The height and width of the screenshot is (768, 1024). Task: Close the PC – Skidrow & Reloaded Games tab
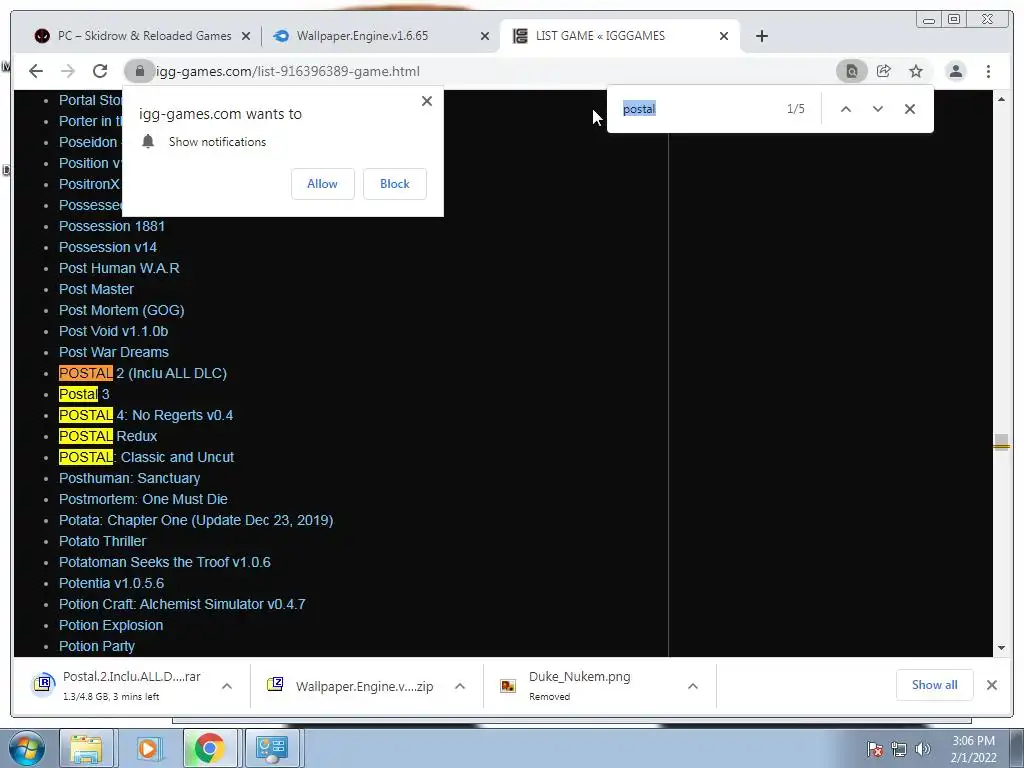[246, 37]
